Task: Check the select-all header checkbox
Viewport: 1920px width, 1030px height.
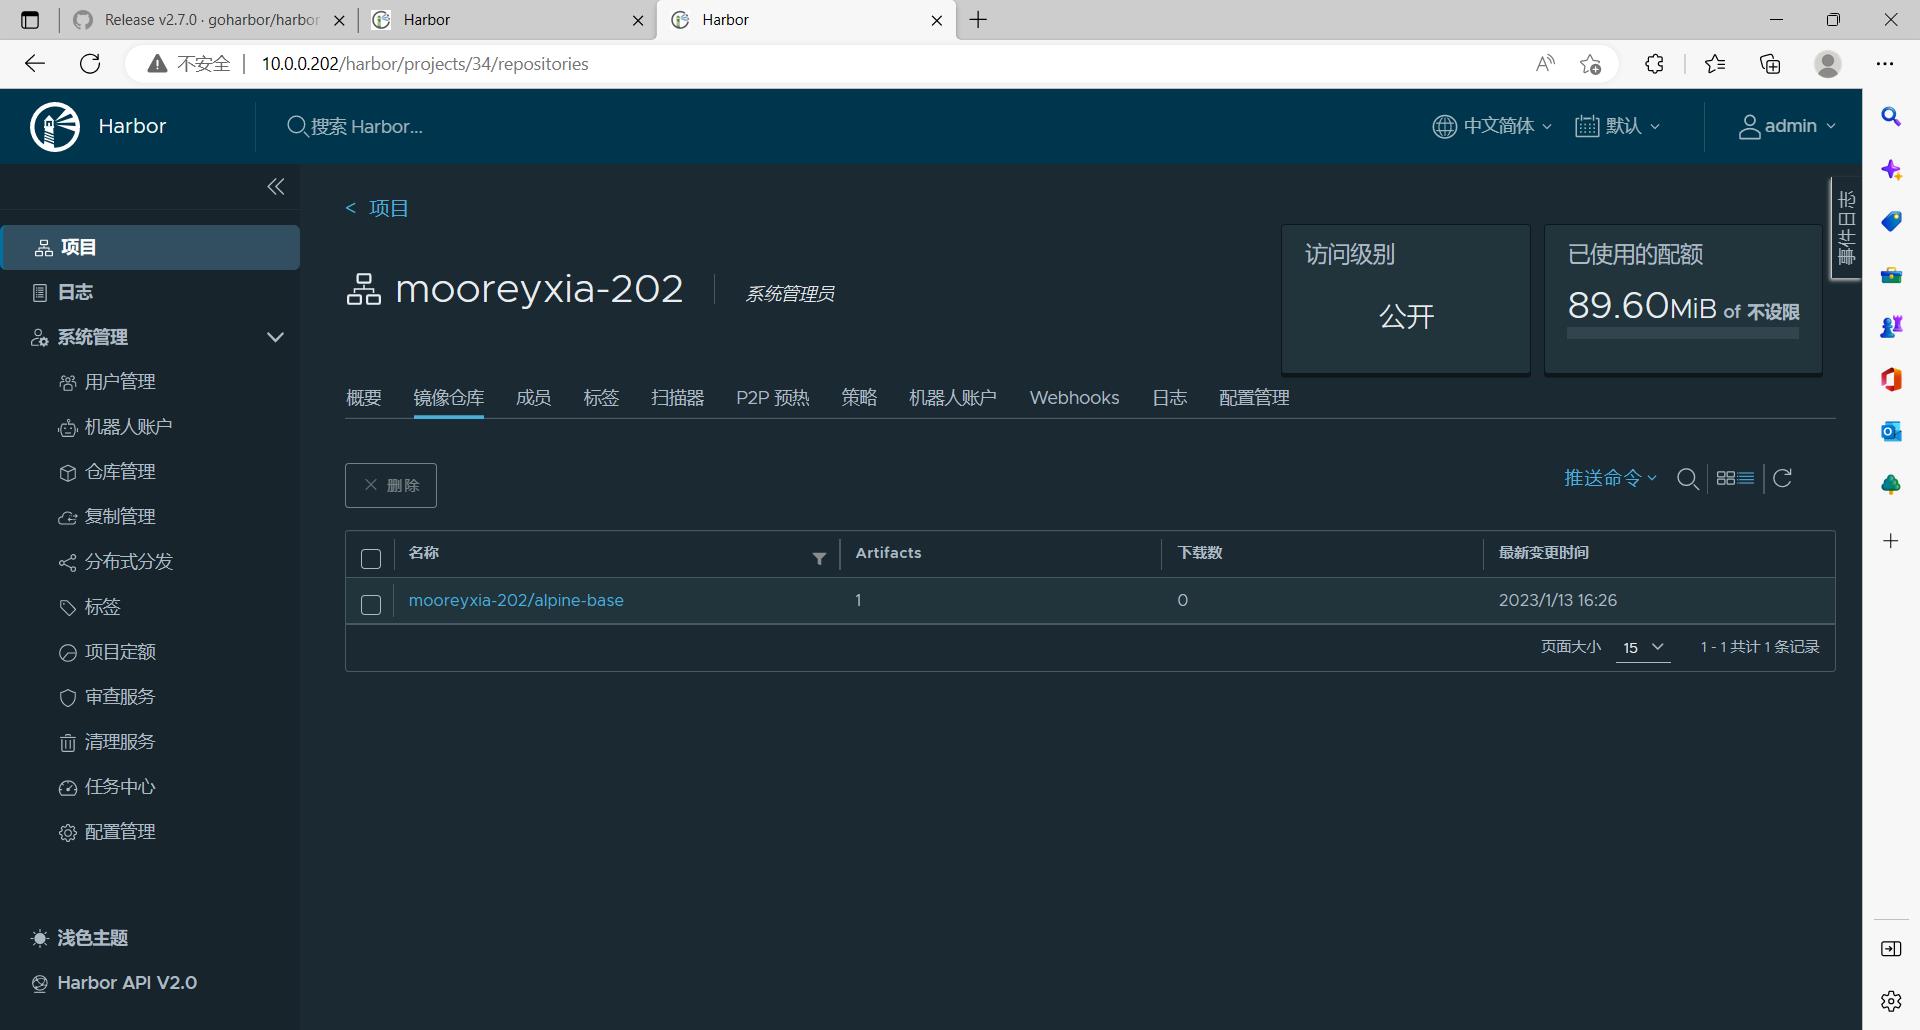Action: 371,559
